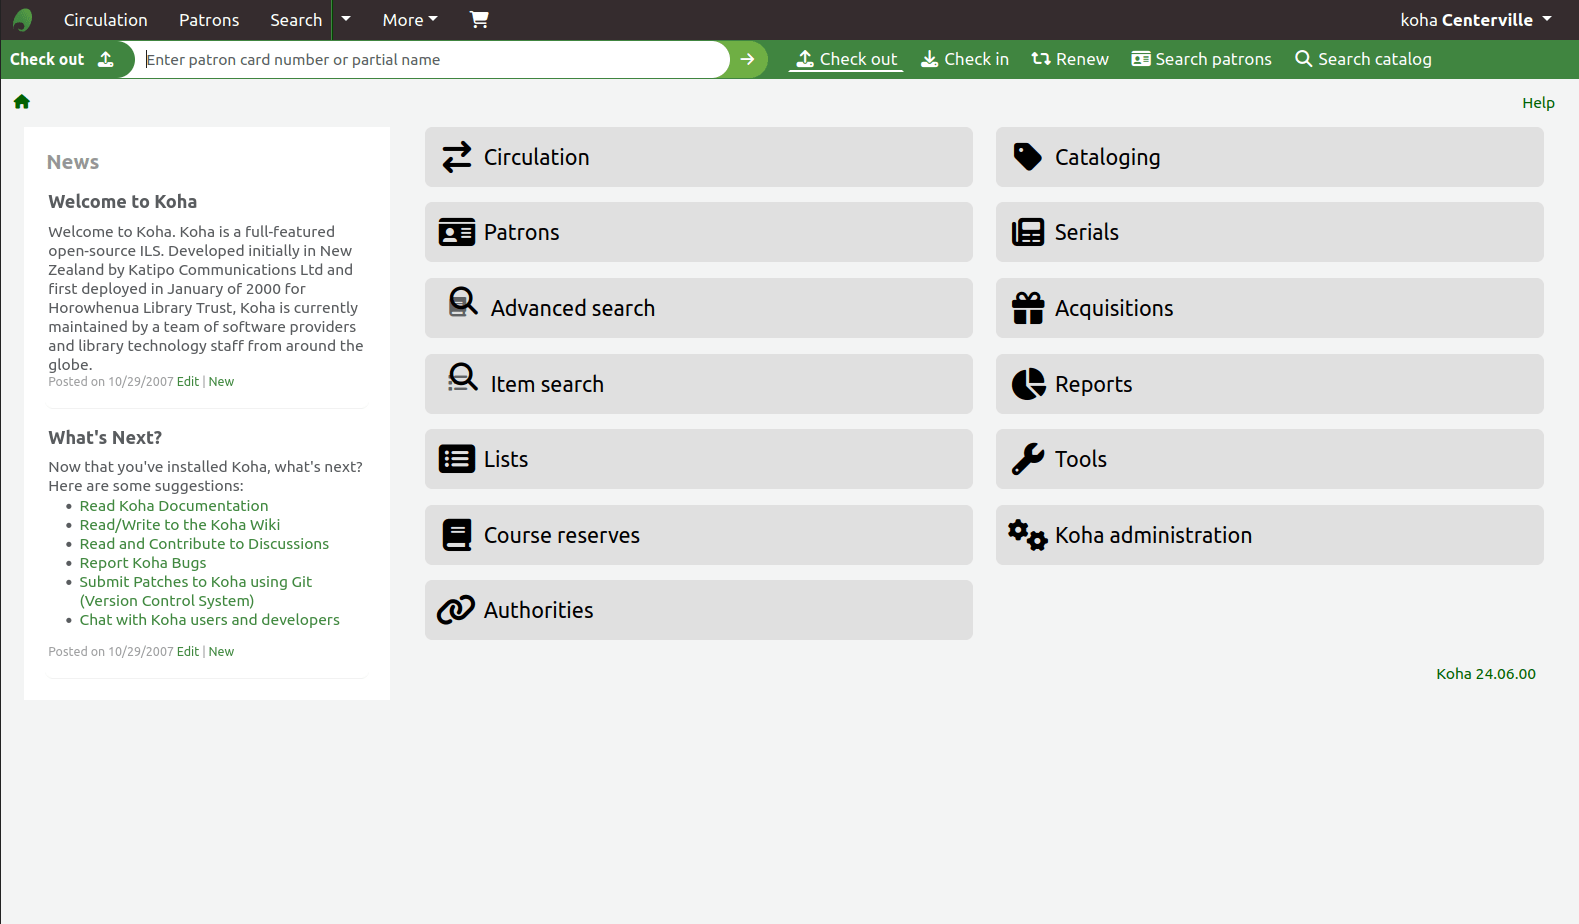This screenshot has width=1579, height=924.
Task: Click the Check out tab upload icon
Action: [805, 59]
